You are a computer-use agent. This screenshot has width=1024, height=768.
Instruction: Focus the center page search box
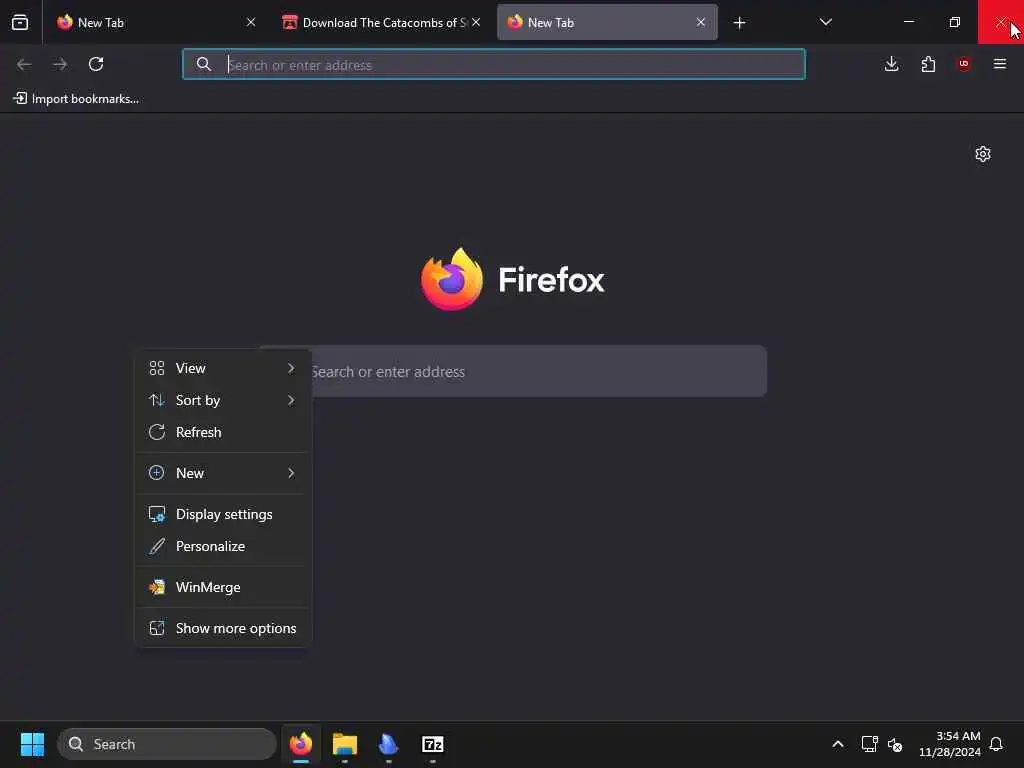[x=512, y=371]
